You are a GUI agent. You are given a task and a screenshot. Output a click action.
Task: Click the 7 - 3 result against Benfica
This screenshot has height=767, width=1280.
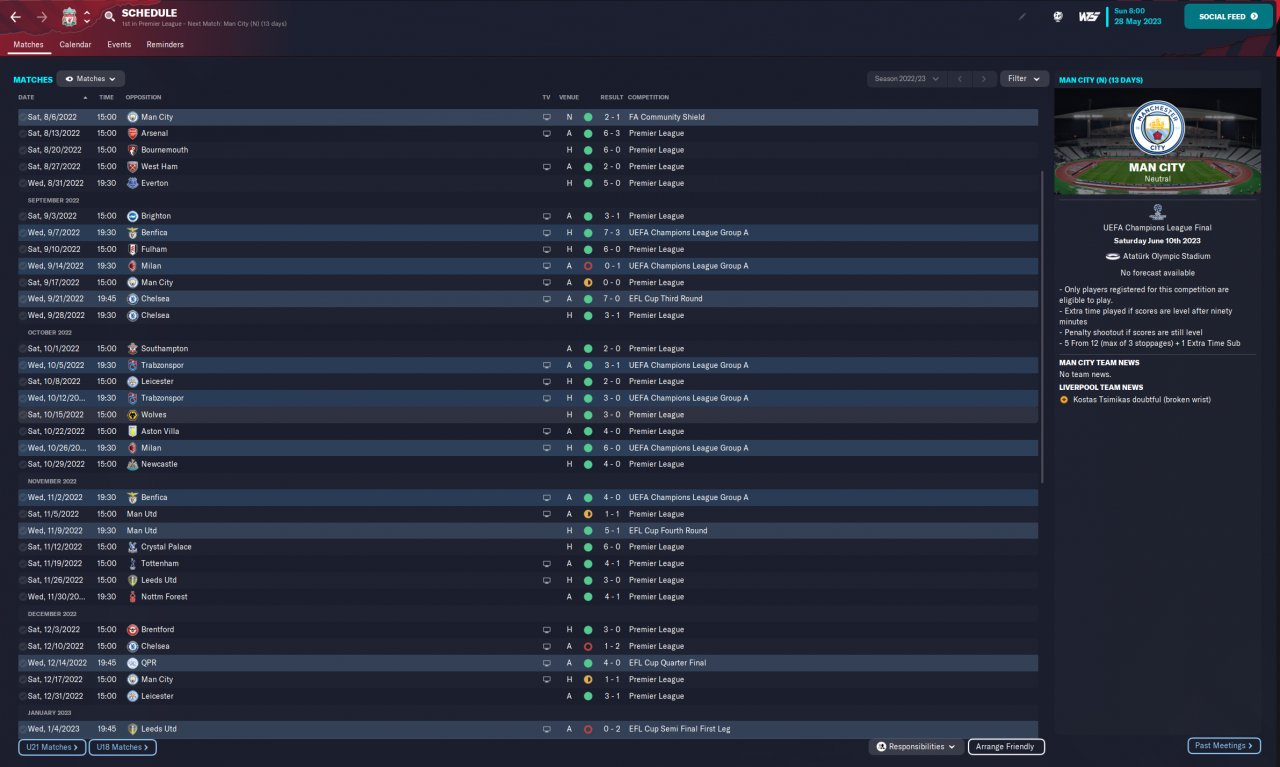pos(612,232)
